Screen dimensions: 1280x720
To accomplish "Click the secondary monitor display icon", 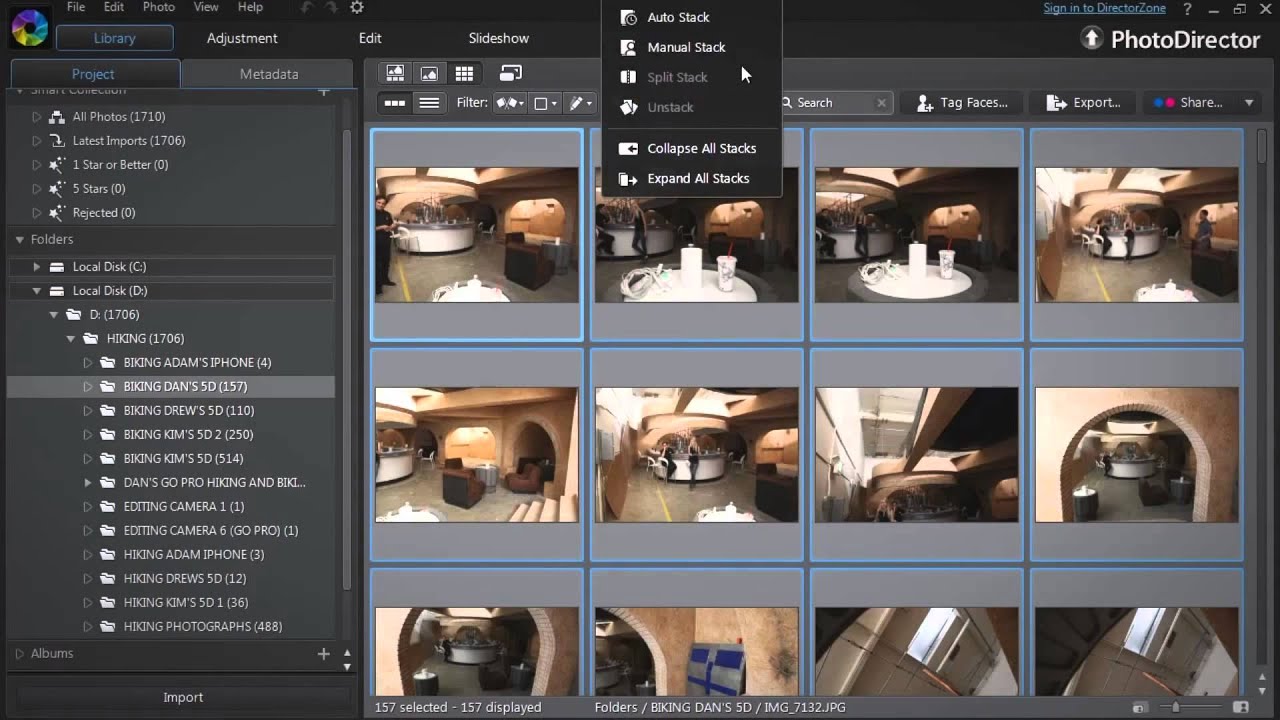I will click(x=511, y=73).
